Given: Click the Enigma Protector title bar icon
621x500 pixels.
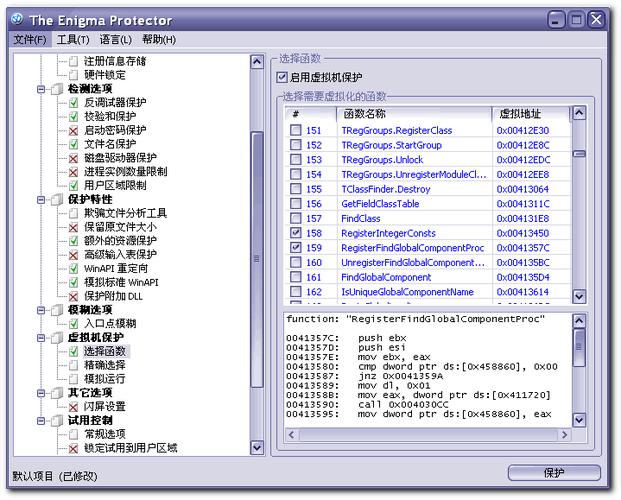Looking at the screenshot, I should tap(18, 19).
